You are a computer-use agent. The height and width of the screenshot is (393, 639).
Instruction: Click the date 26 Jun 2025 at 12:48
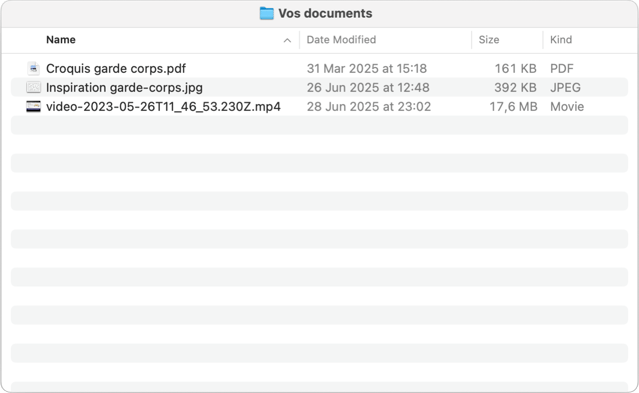tap(368, 87)
